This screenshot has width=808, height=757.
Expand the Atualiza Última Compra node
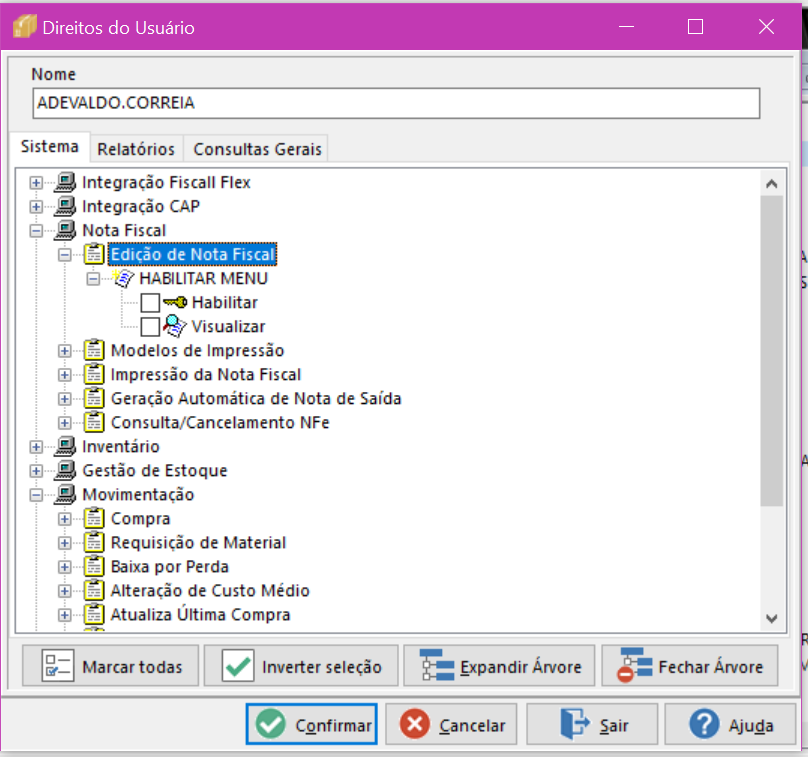(x=64, y=615)
